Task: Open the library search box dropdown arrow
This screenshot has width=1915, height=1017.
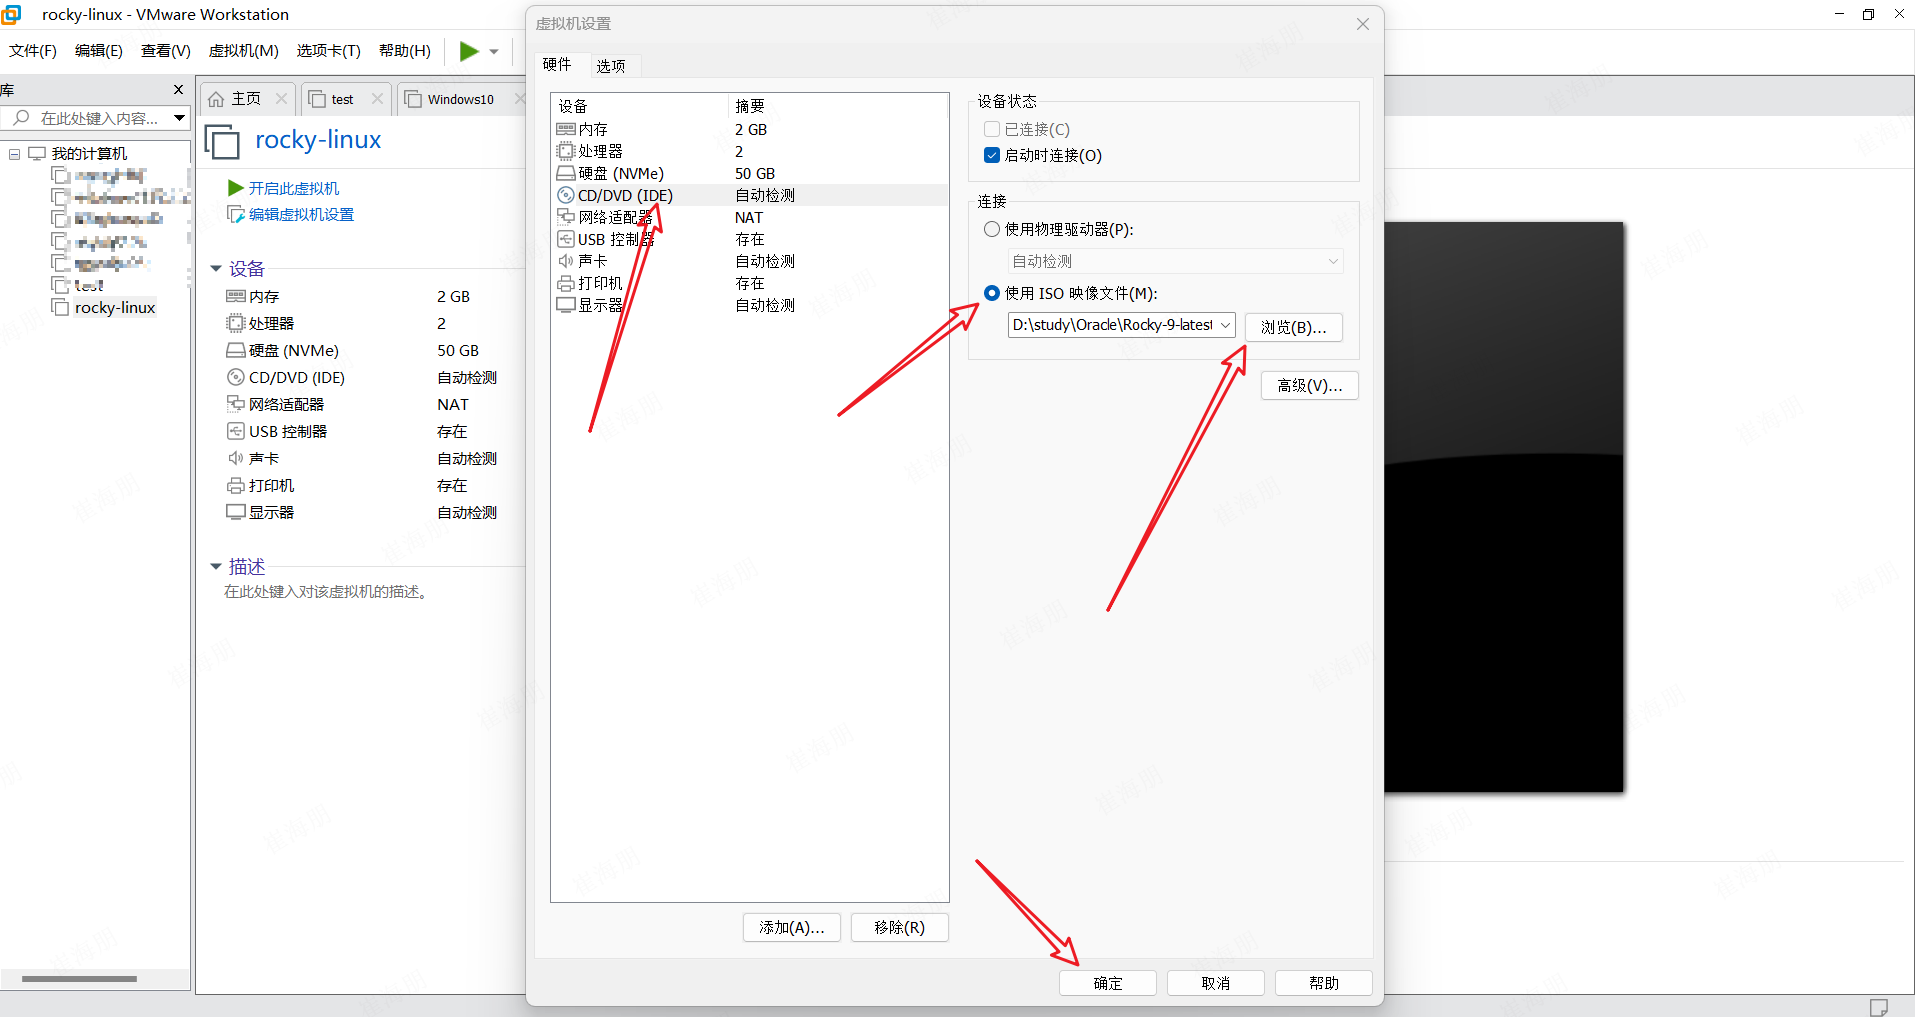Action: (x=179, y=118)
